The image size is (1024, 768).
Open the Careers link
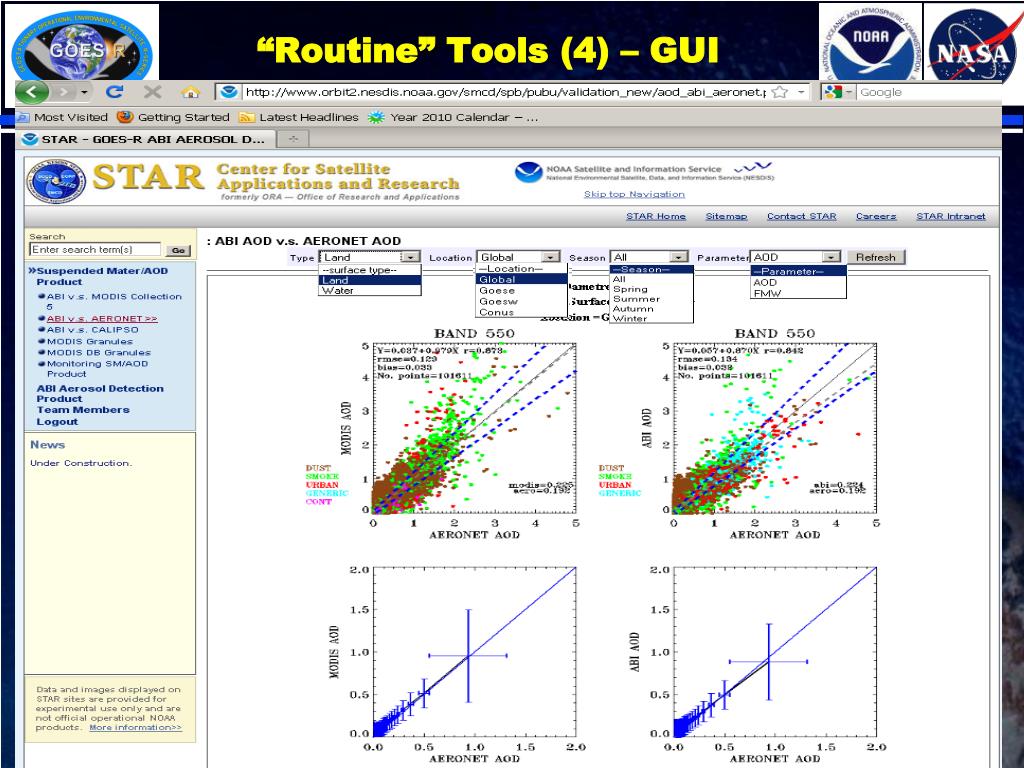(876, 216)
